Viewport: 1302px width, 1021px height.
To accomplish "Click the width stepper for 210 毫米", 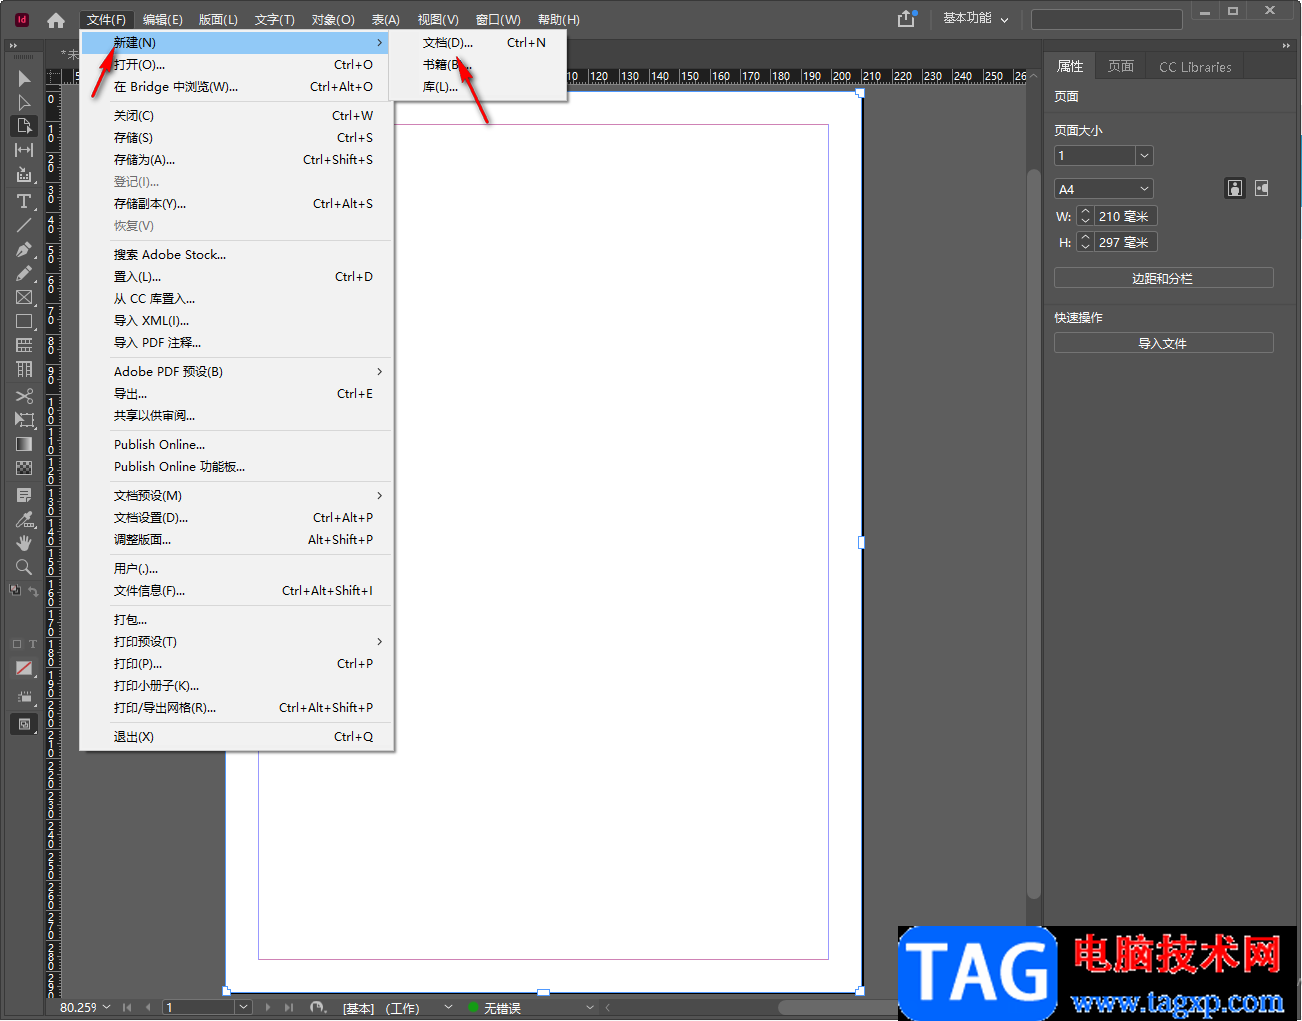I will pos(1086,216).
